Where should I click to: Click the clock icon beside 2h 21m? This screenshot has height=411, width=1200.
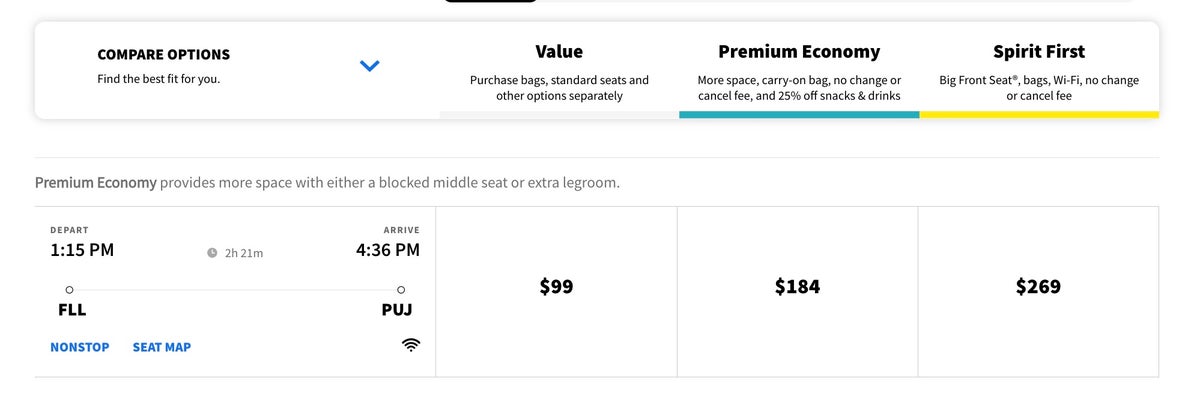pos(212,253)
